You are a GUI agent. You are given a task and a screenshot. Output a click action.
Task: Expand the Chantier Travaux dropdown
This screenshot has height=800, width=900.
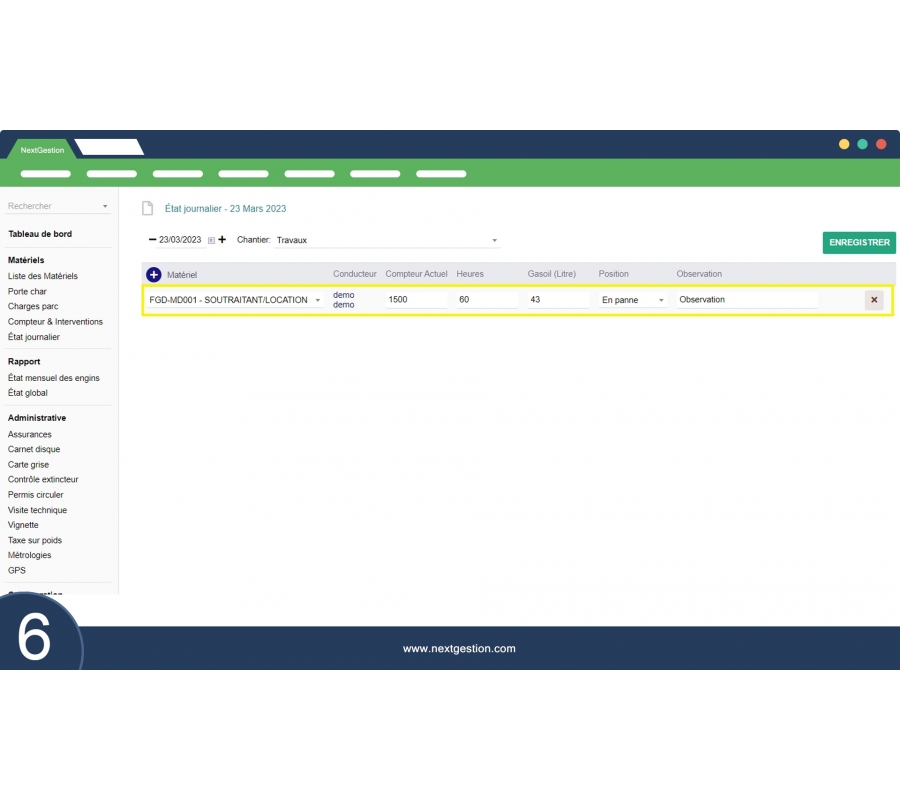[494, 241]
